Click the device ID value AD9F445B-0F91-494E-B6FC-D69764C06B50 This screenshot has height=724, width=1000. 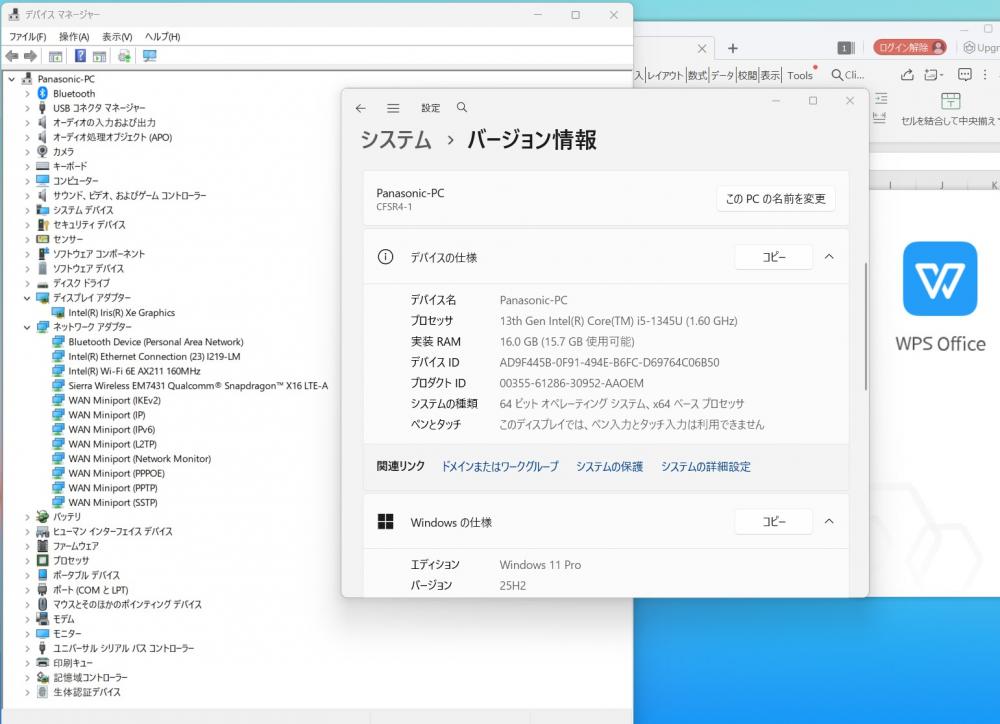pos(609,362)
